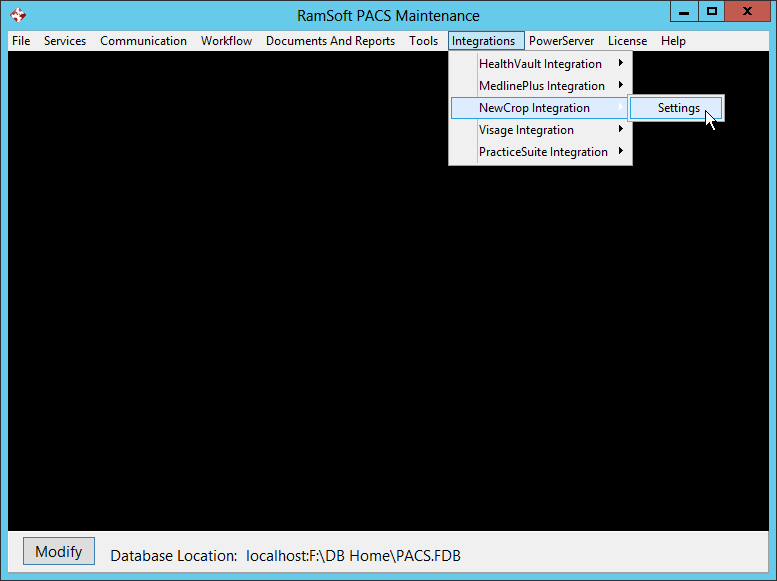Image resolution: width=777 pixels, height=581 pixels.
Task: Open the License menu
Action: coord(627,41)
